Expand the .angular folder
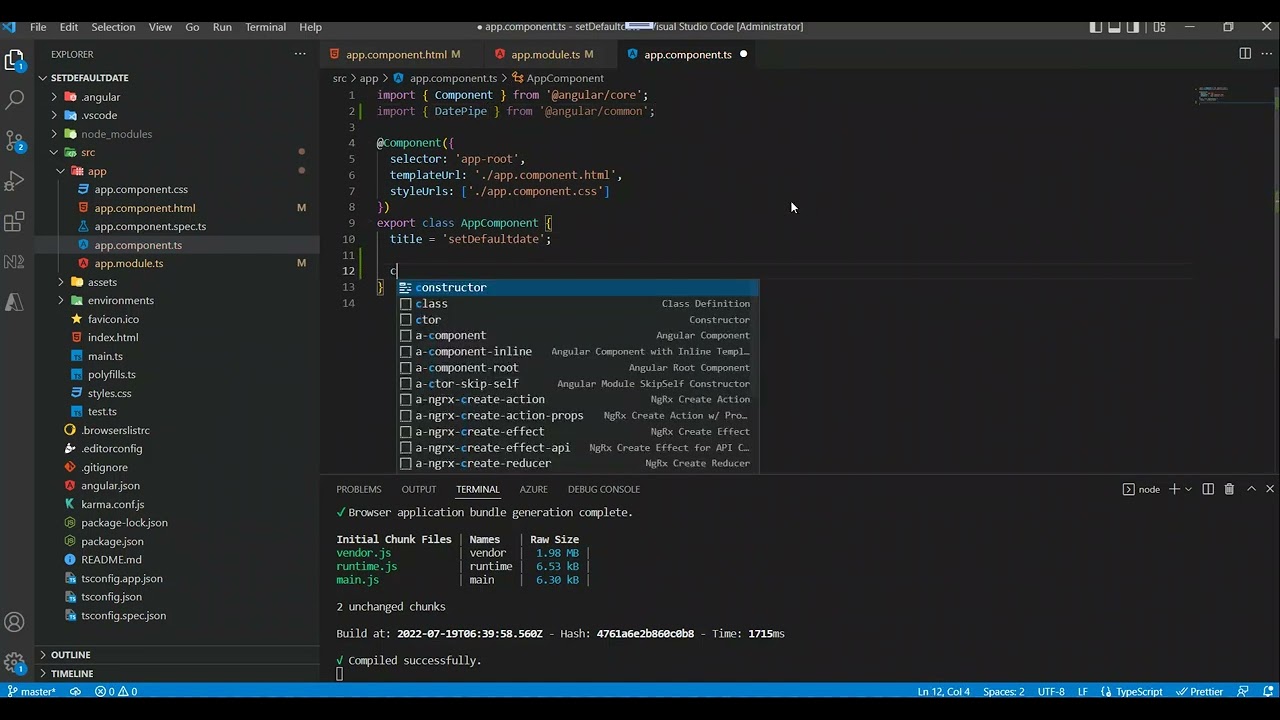 click(x=55, y=97)
